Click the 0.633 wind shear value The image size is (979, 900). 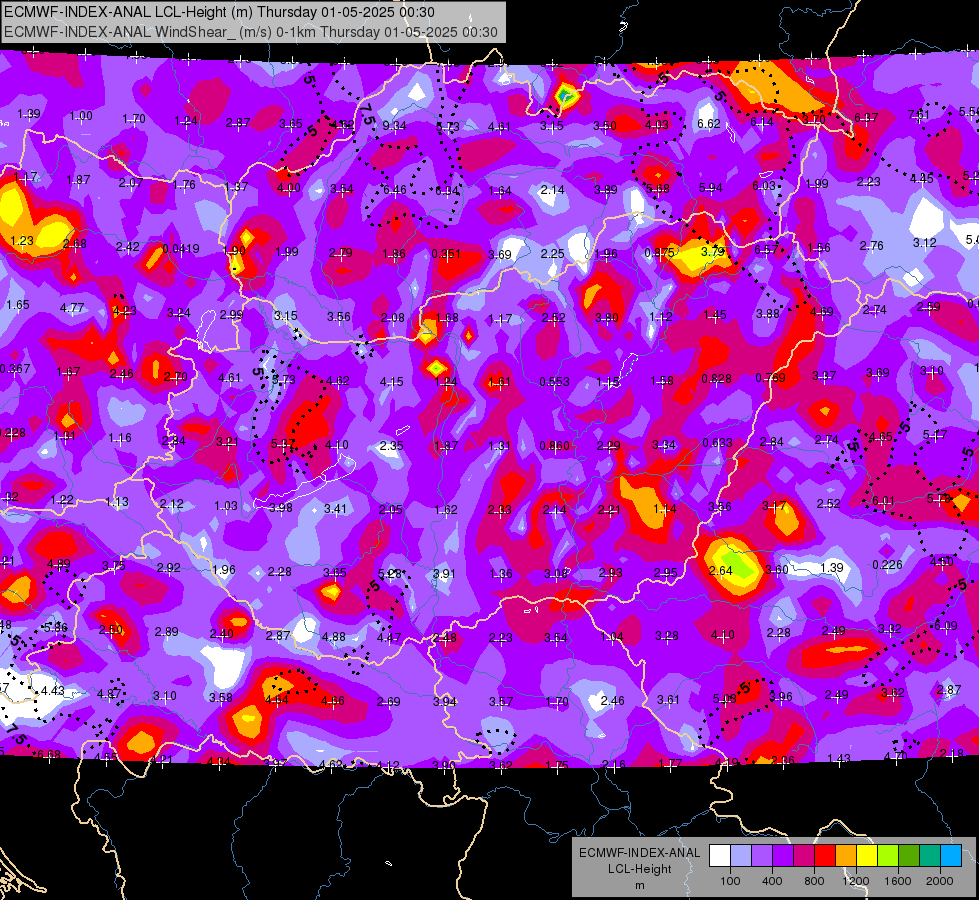point(717,443)
